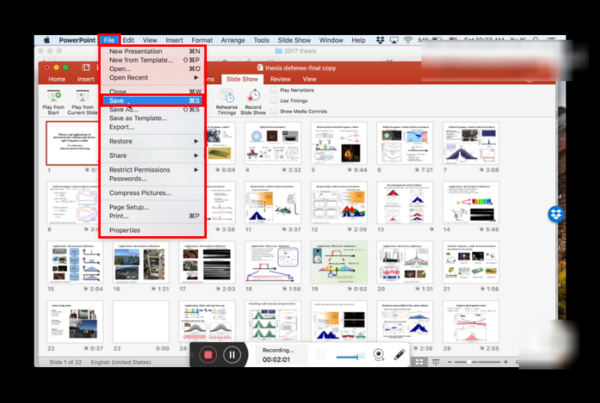This screenshot has height=403, width=600.
Task: Open the Help menu
Action: tap(358, 40)
